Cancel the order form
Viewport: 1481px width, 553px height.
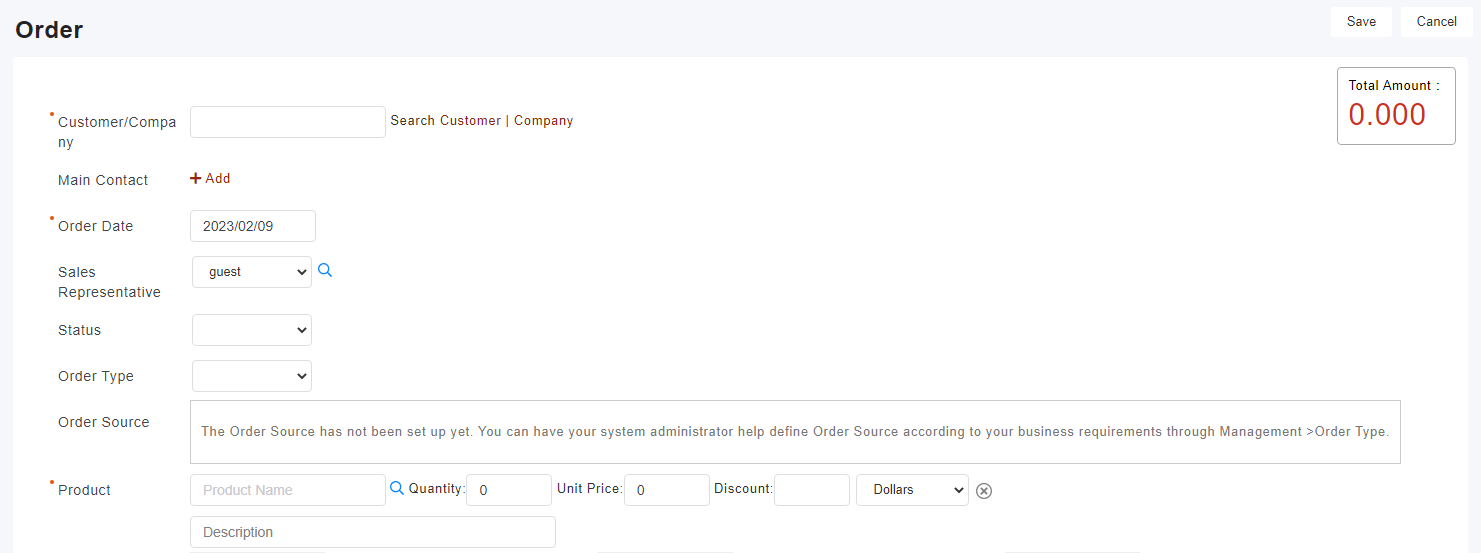[1437, 21]
